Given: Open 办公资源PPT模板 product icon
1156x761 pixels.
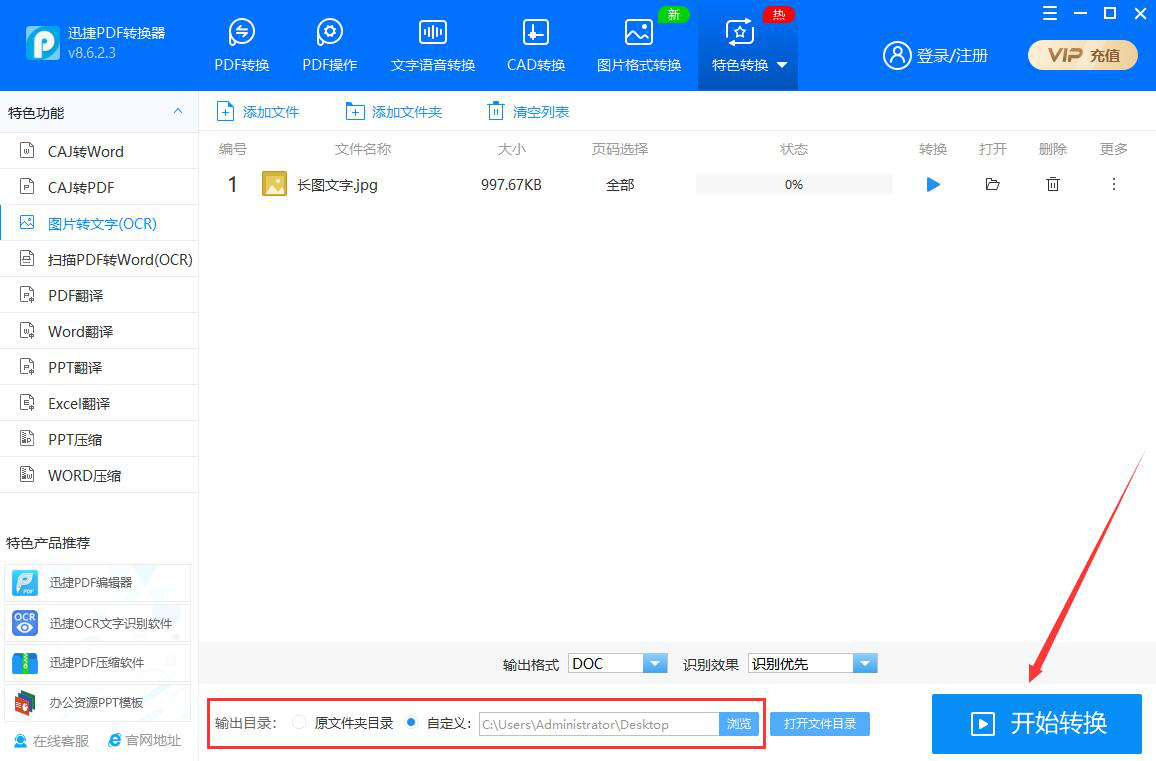Looking at the screenshot, I should (x=25, y=703).
